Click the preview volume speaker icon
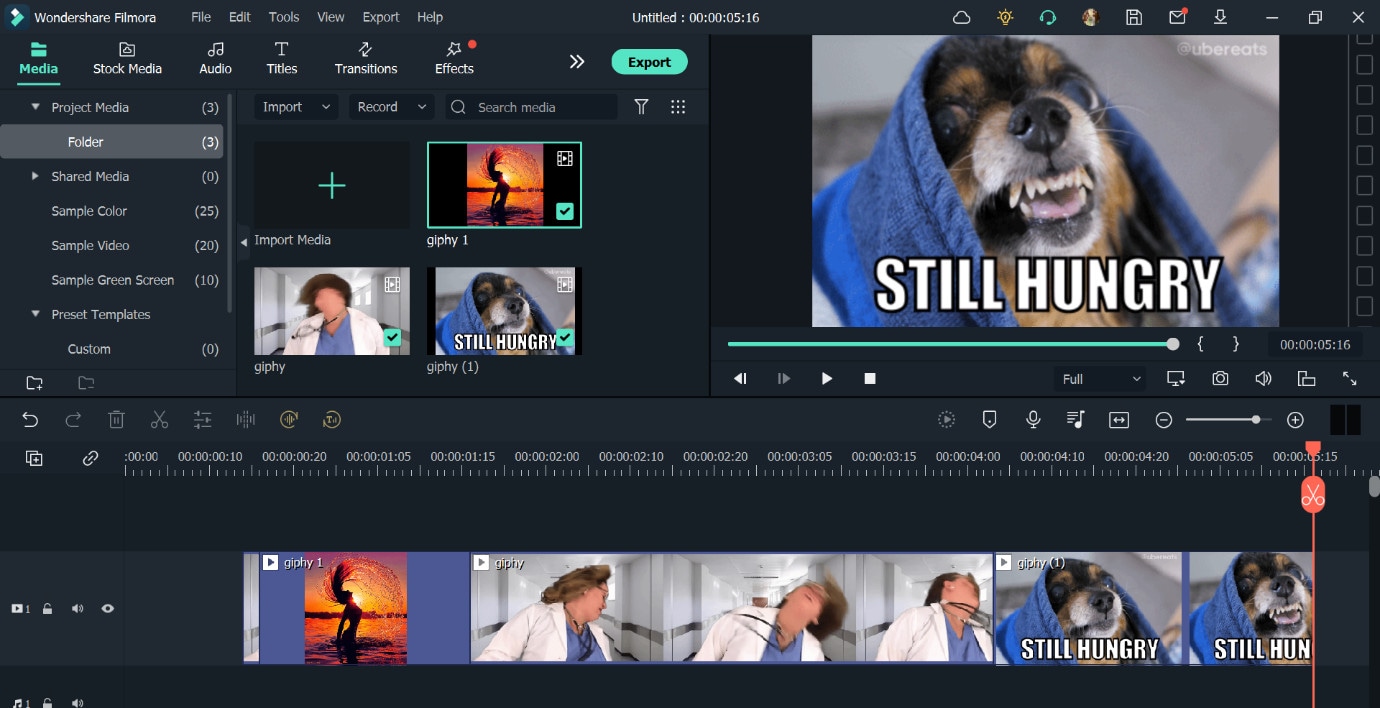Screen dimensions: 1380x708 tap(1263, 379)
